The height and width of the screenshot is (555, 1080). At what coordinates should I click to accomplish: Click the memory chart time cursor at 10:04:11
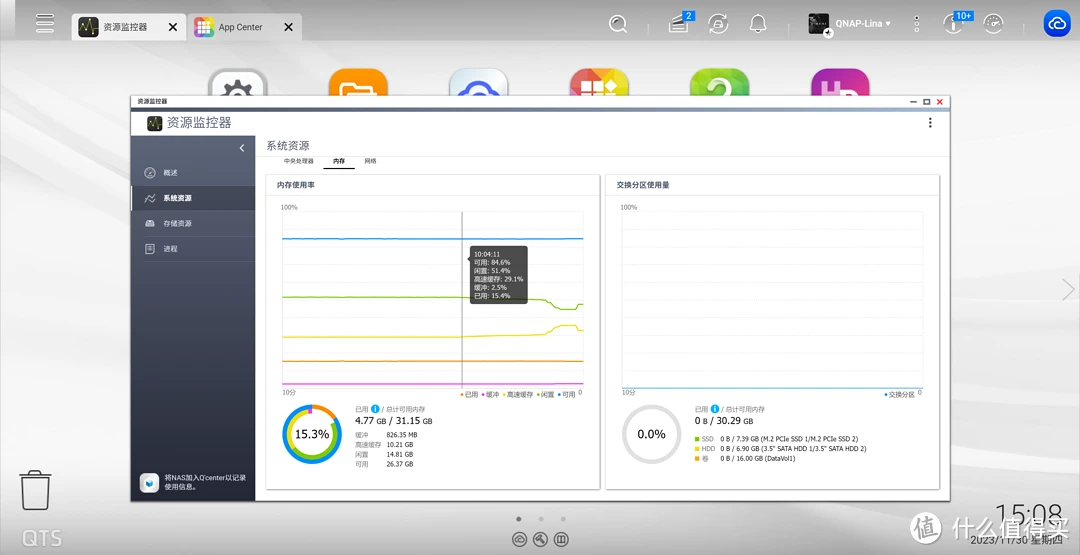click(462, 300)
